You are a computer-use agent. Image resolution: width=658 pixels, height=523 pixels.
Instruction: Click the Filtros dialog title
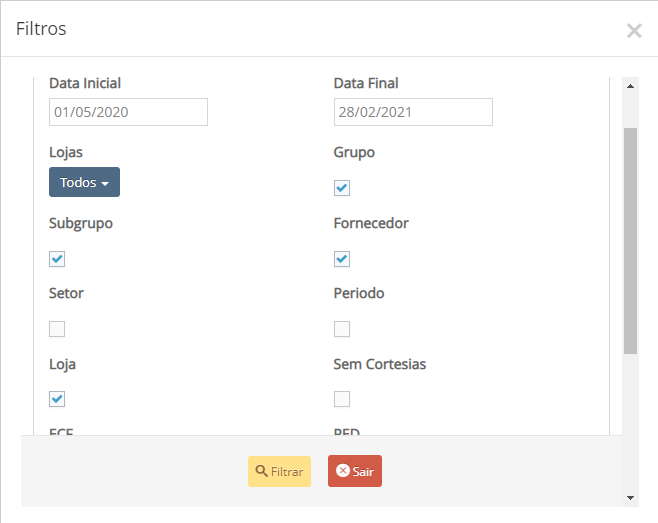point(41,29)
